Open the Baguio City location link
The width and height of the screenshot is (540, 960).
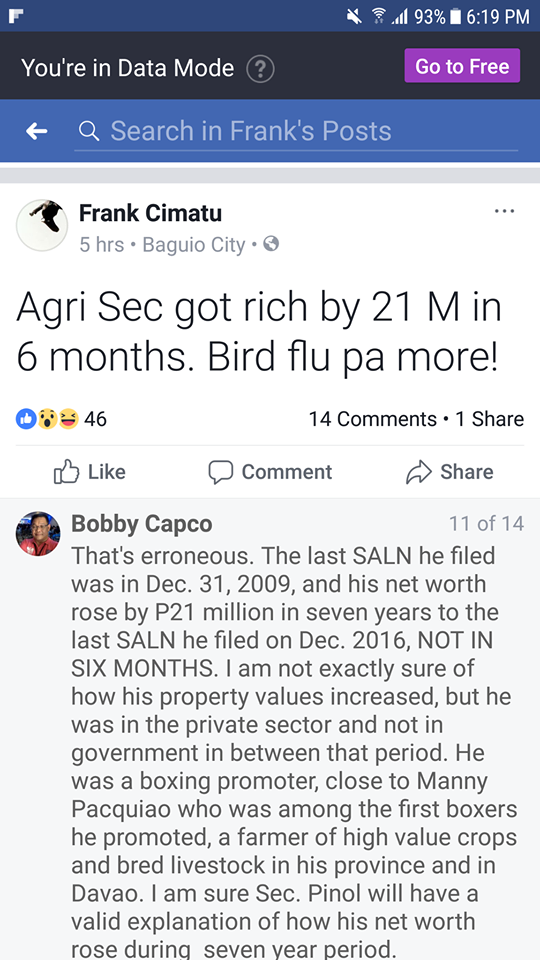click(x=193, y=245)
